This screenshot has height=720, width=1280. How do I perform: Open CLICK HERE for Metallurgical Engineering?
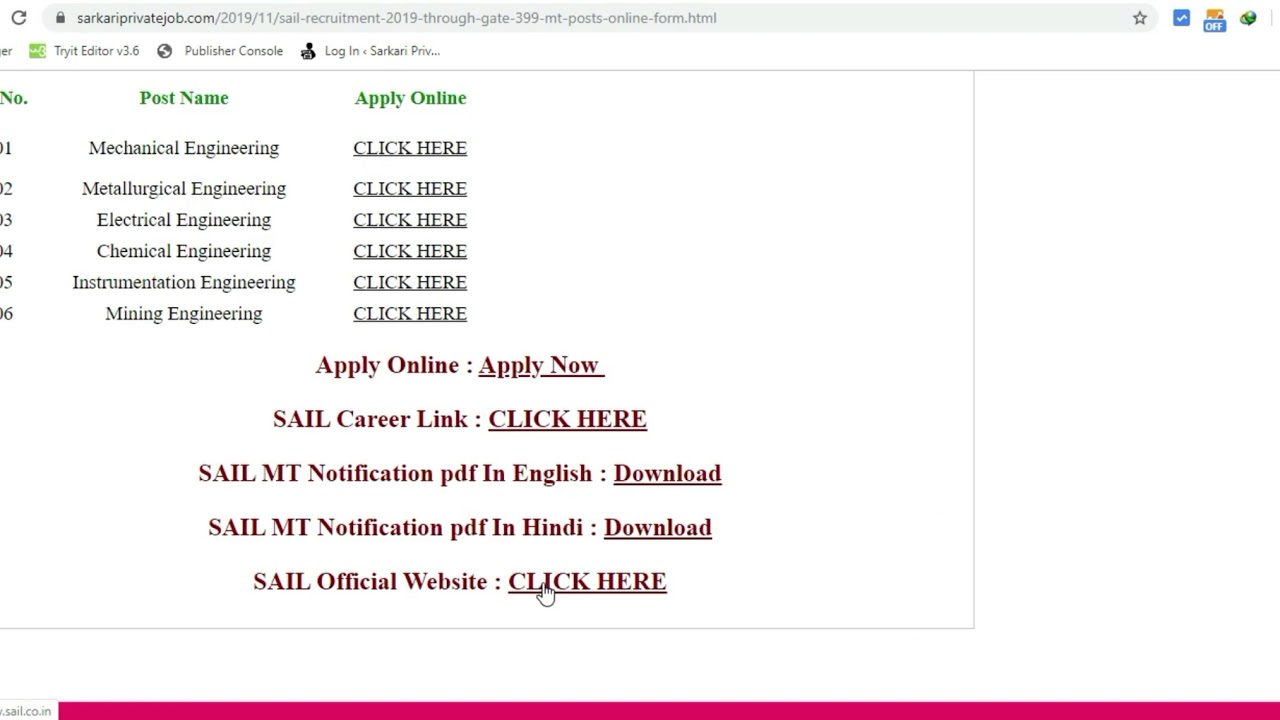pyautogui.click(x=410, y=189)
